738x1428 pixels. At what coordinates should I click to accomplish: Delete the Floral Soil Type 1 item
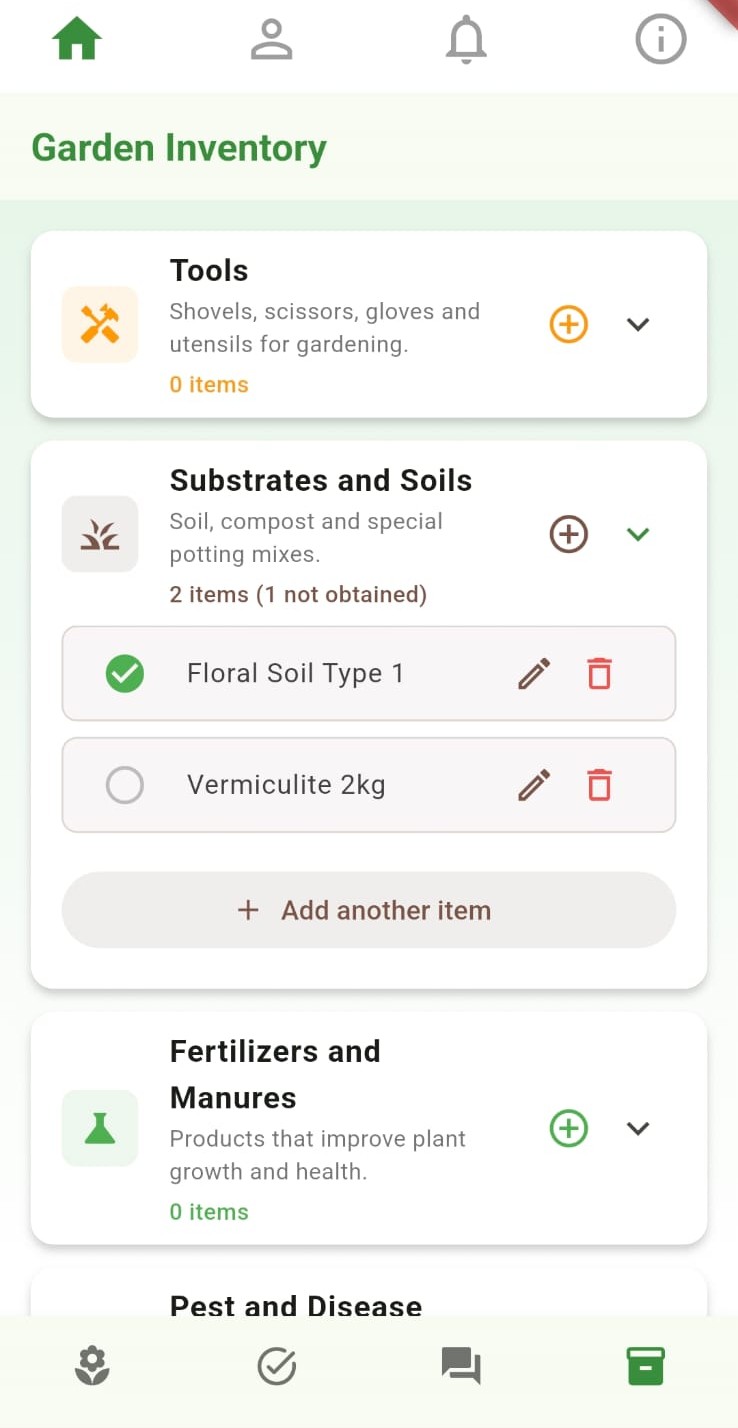click(x=599, y=674)
